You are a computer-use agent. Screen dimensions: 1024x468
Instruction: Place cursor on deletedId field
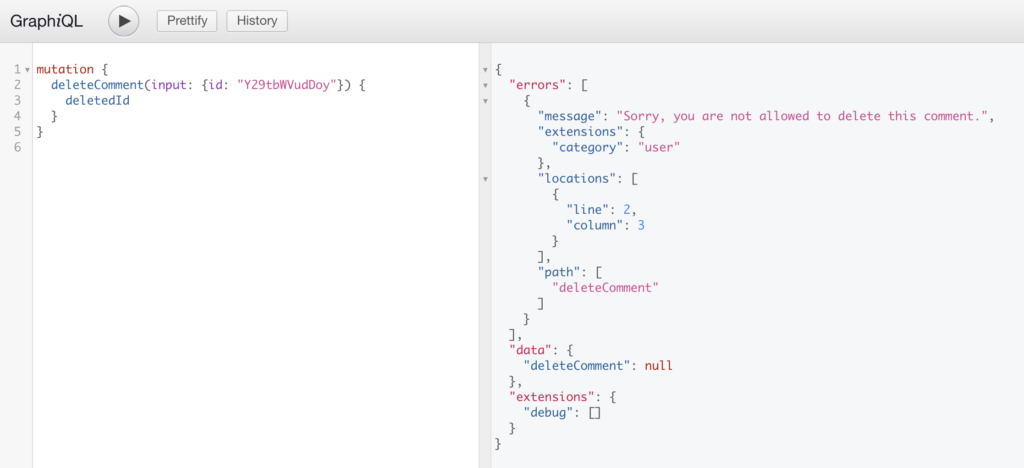coord(97,101)
